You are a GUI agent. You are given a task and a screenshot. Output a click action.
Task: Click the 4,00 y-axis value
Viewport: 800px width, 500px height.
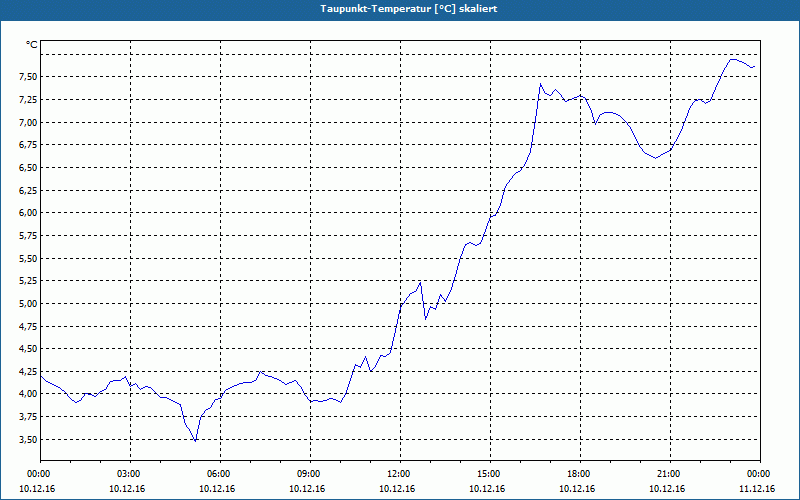tap(28, 394)
